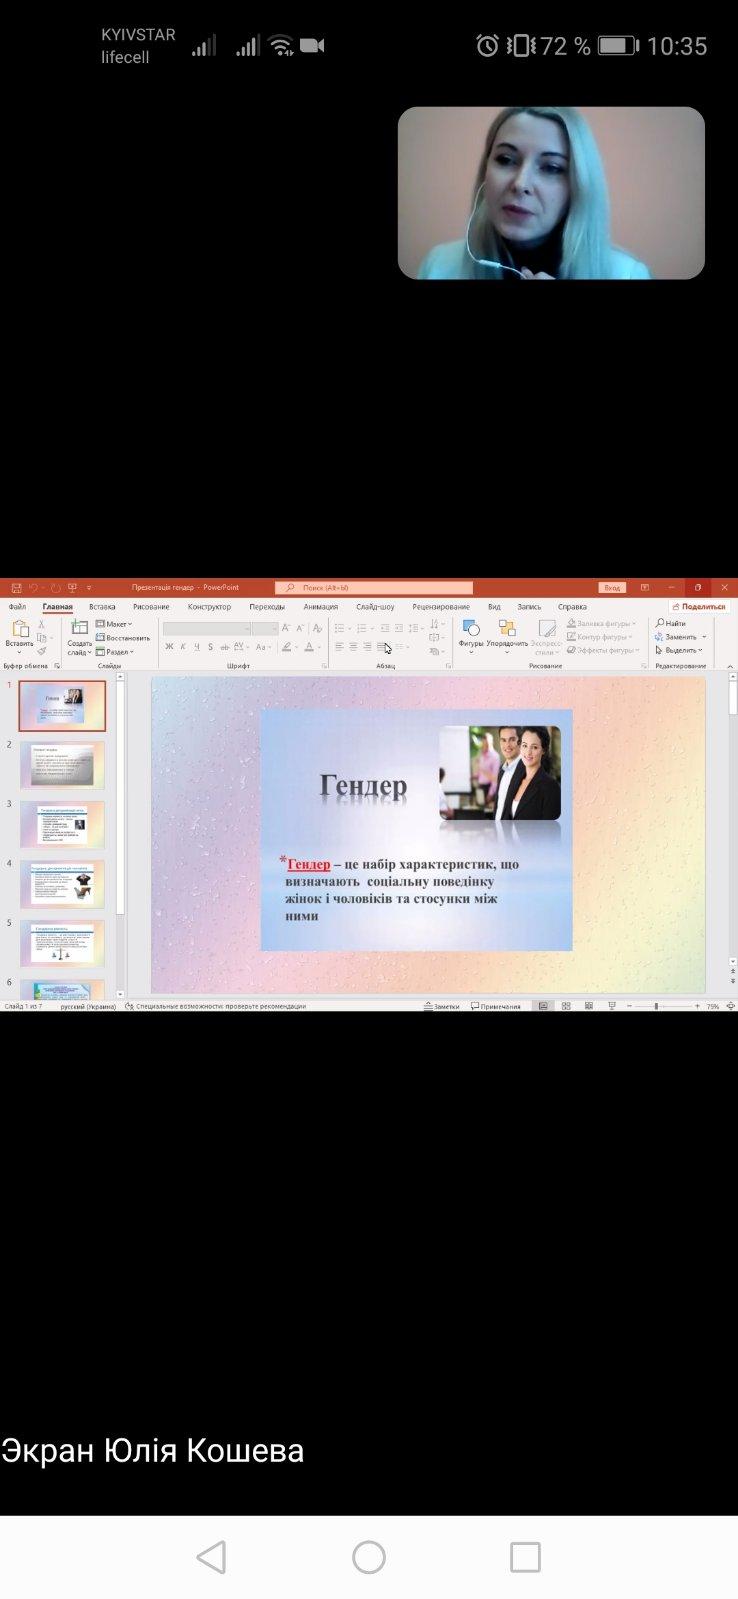This screenshot has height=1599, width=738.
Task: Click the Поделиться share button
Action: 699,607
